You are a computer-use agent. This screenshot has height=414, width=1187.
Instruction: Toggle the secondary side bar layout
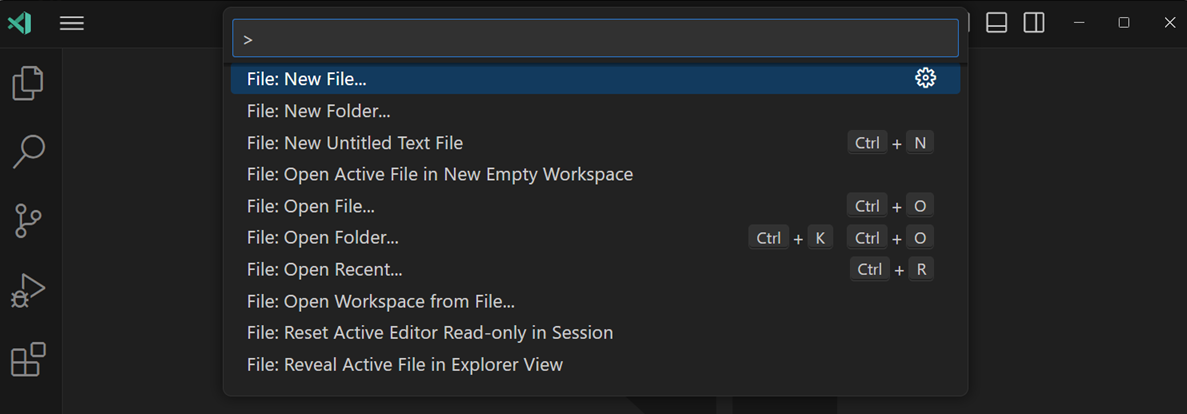coord(1034,23)
